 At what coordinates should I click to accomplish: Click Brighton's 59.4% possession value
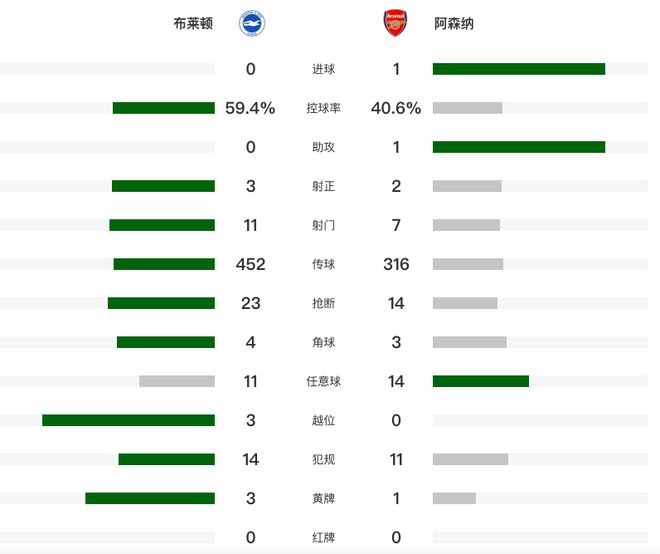(x=250, y=108)
